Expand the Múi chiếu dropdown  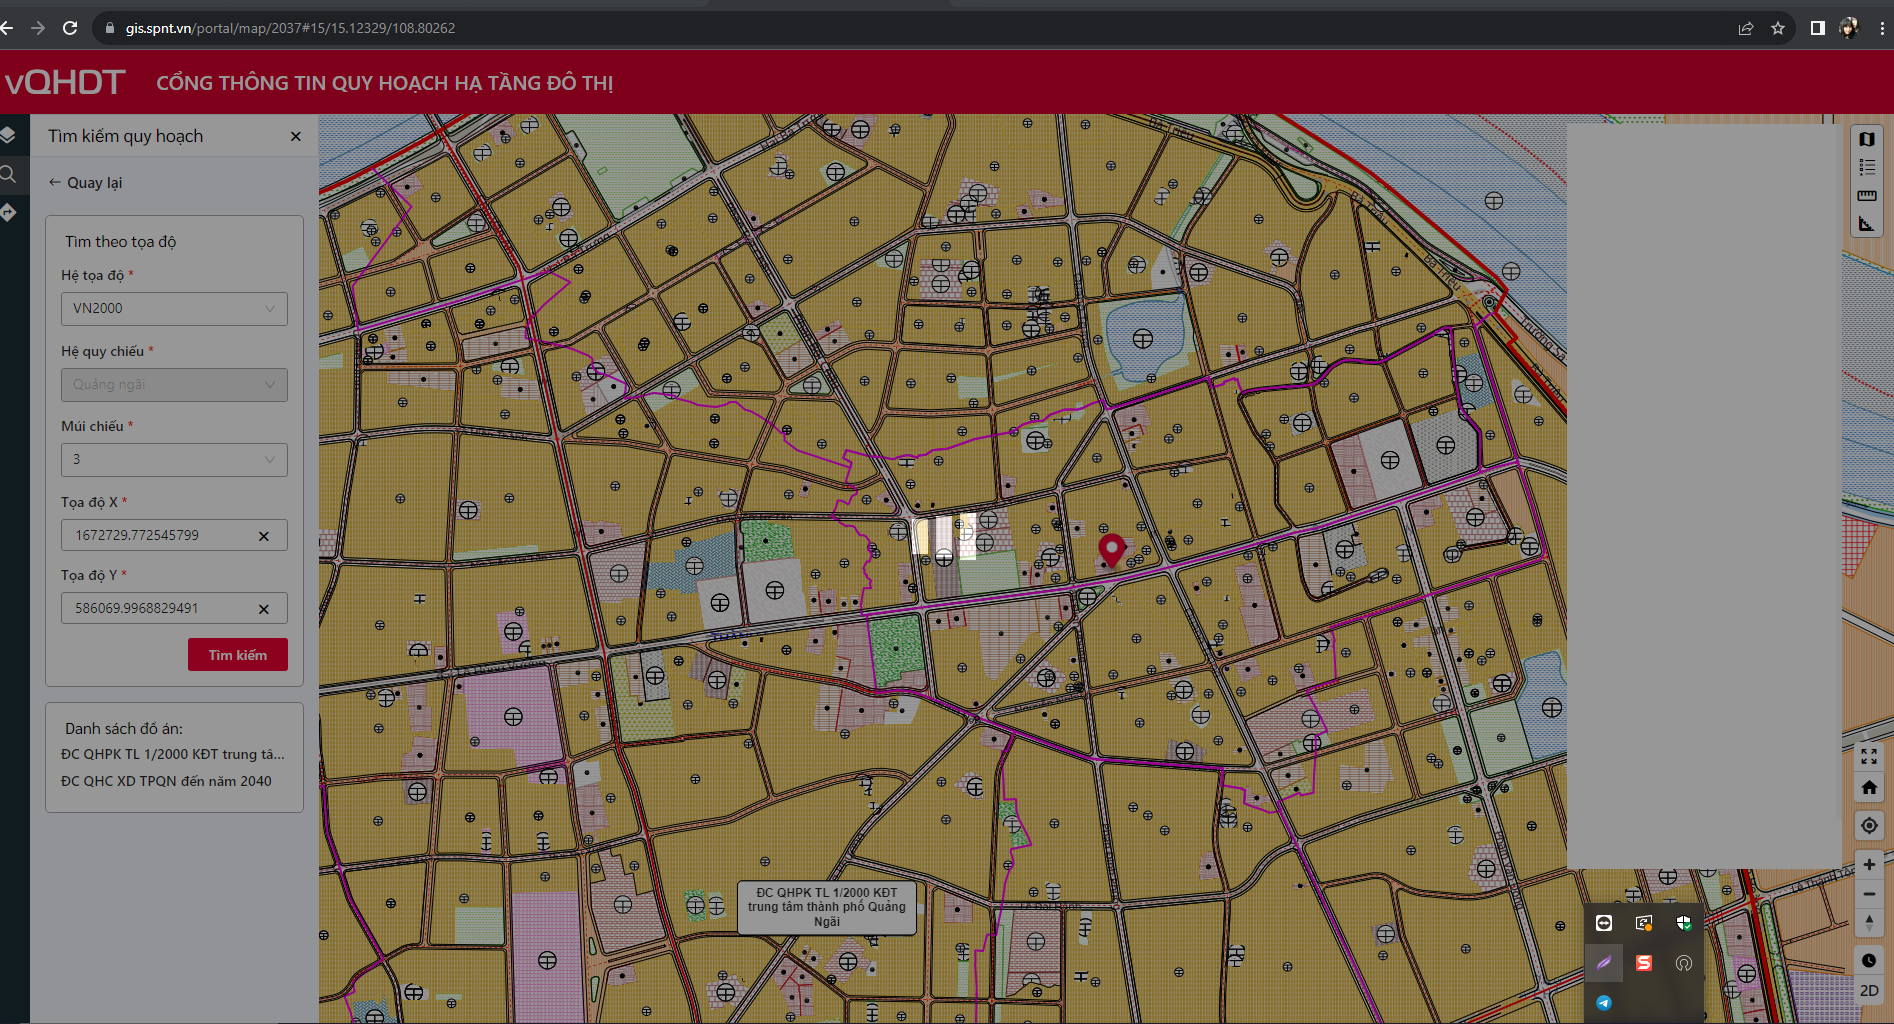174,459
